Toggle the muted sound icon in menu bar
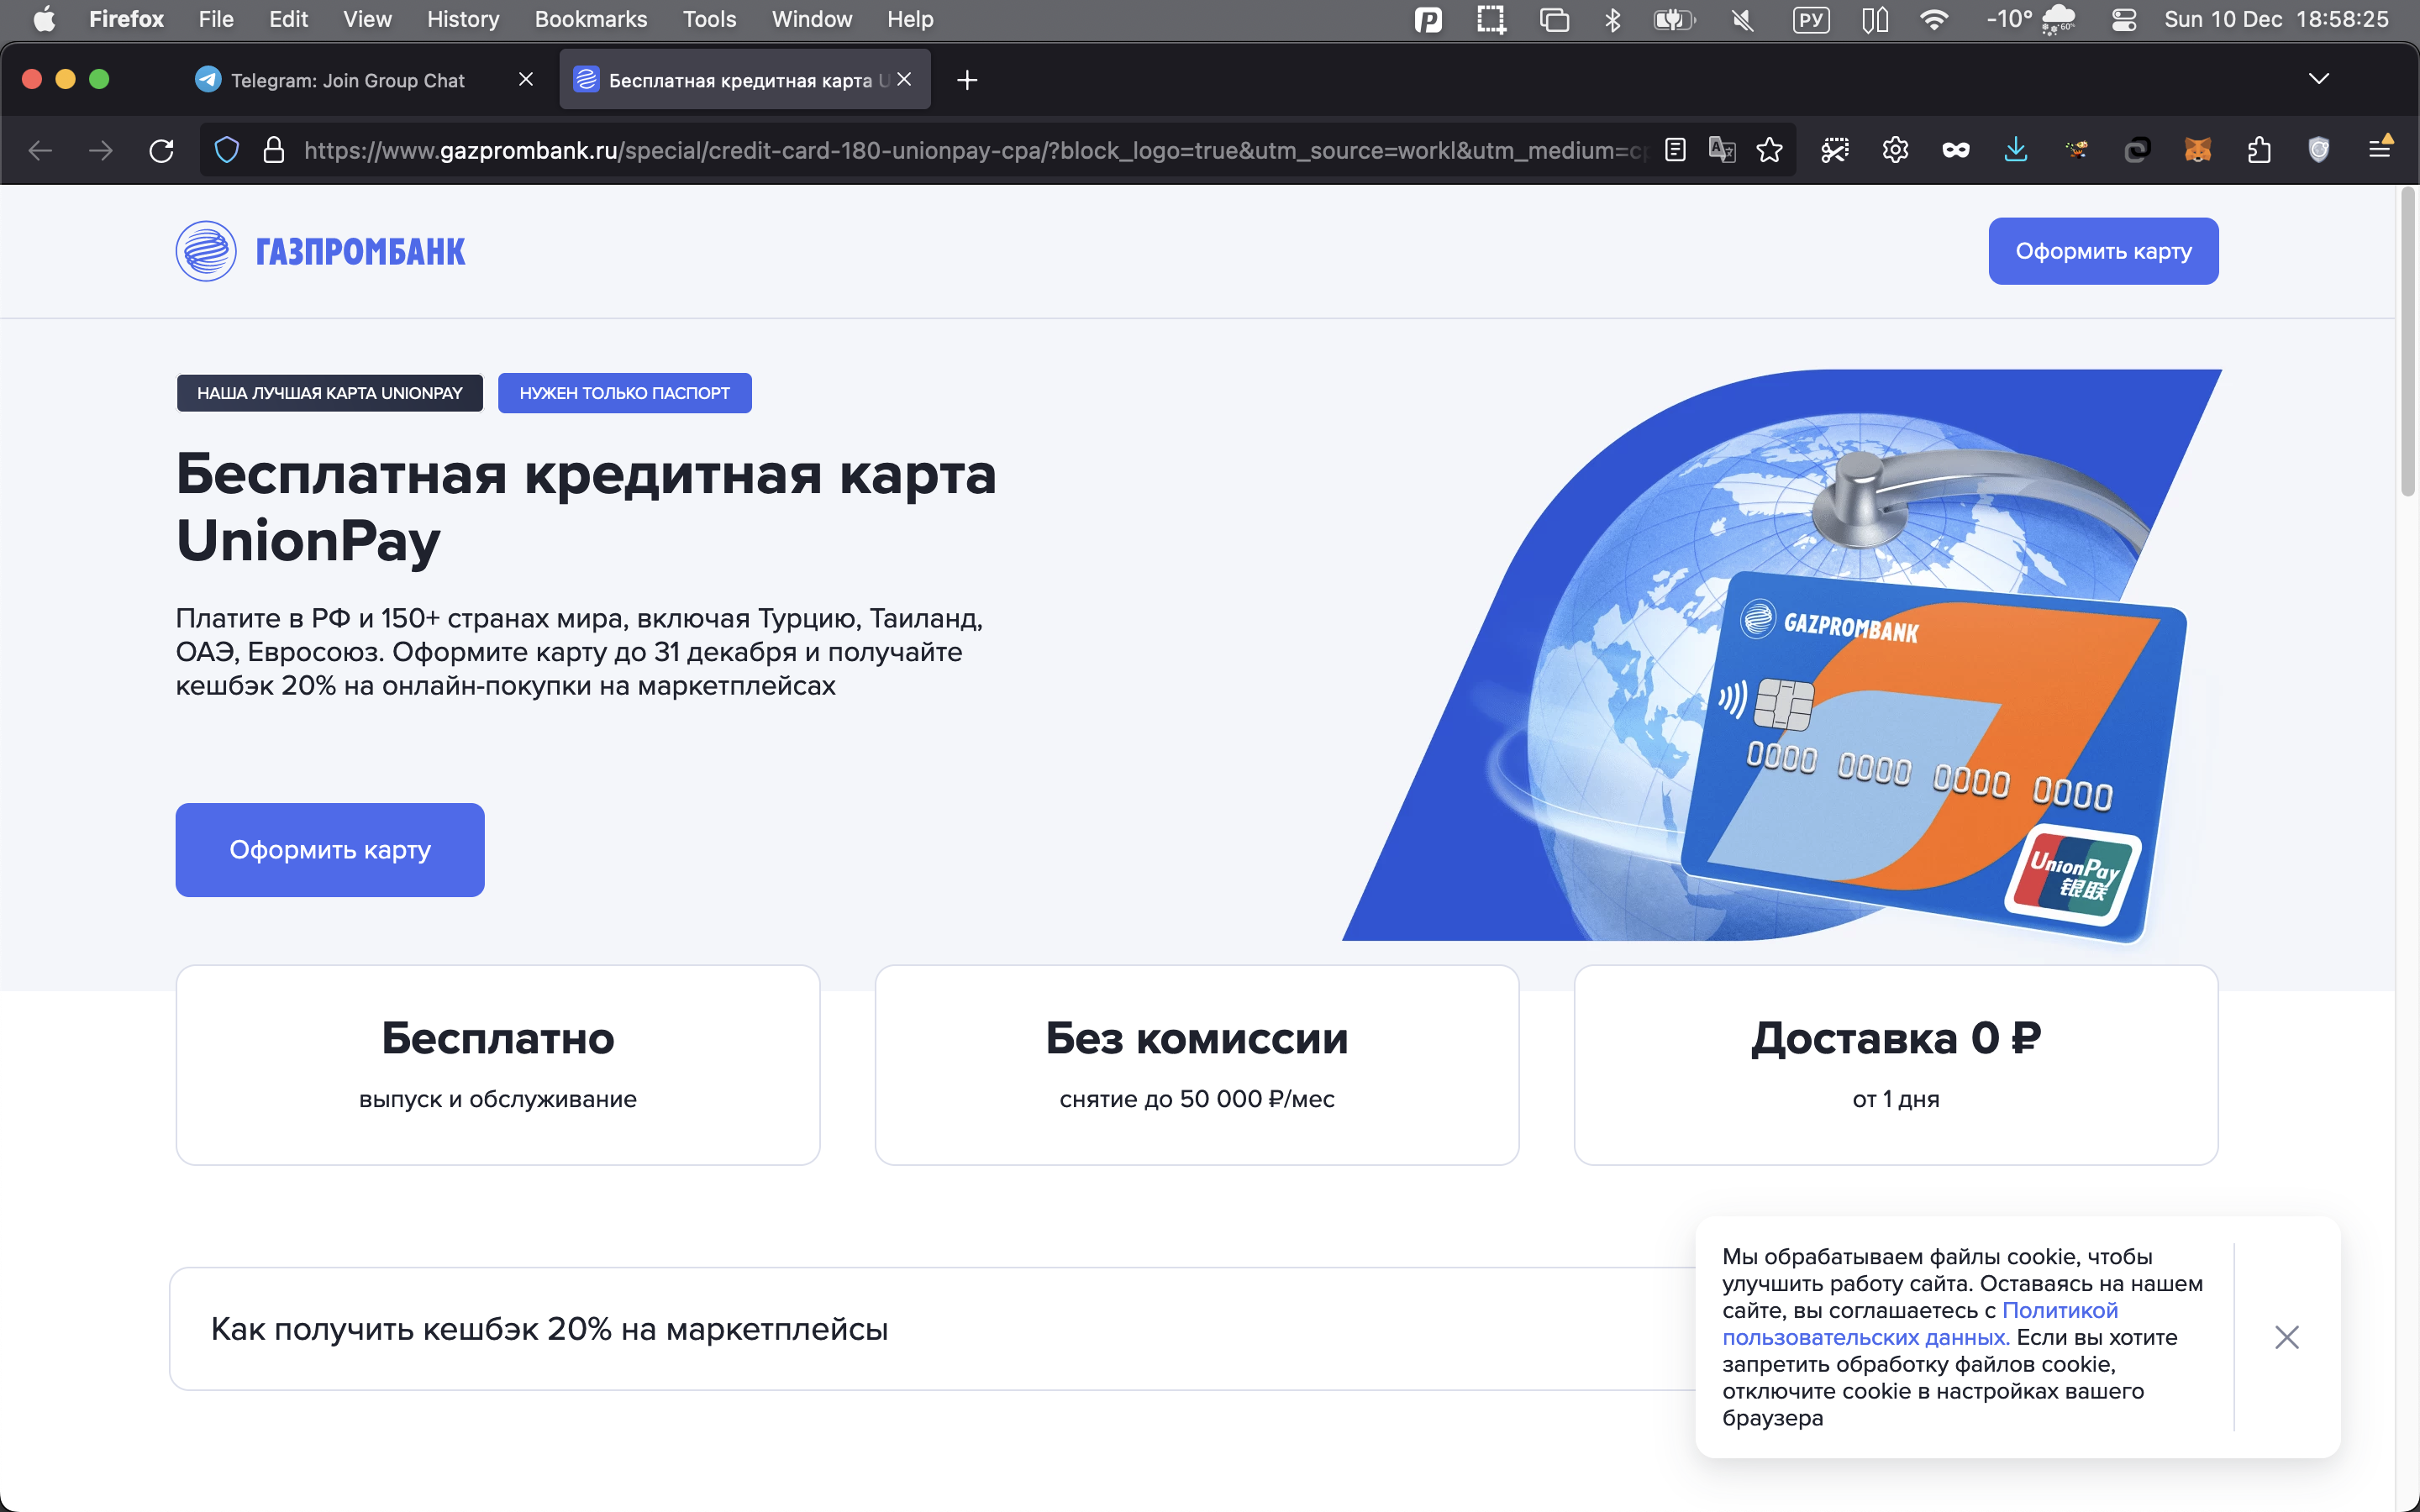Image resolution: width=2420 pixels, height=1512 pixels. pyautogui.click(x=1743, y=19)
